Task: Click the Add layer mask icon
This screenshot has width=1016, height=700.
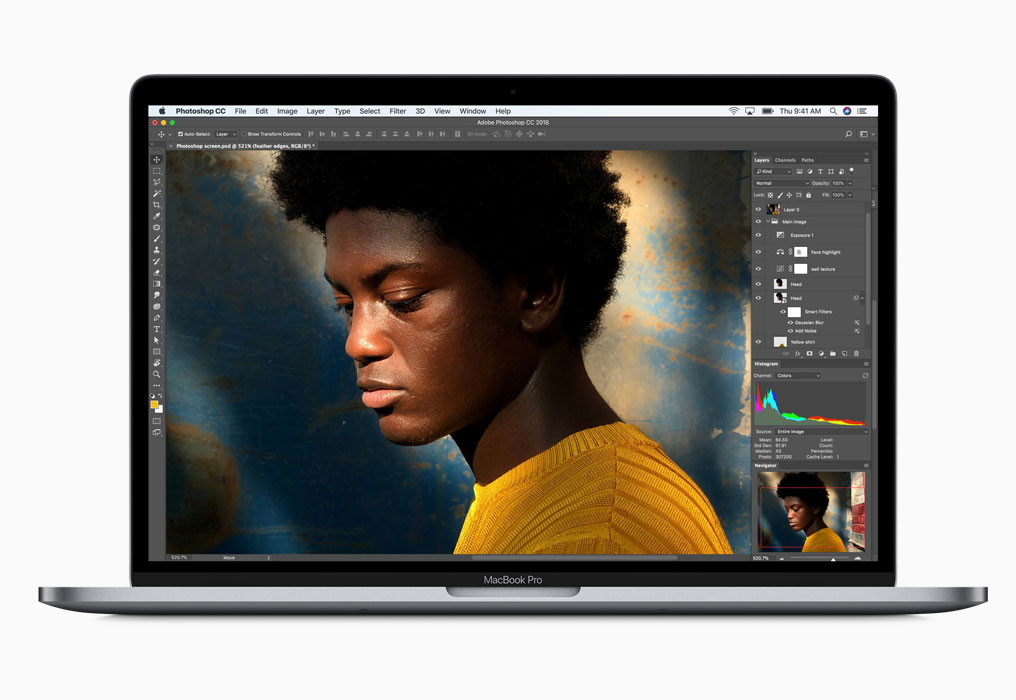Action: (809, 353)
